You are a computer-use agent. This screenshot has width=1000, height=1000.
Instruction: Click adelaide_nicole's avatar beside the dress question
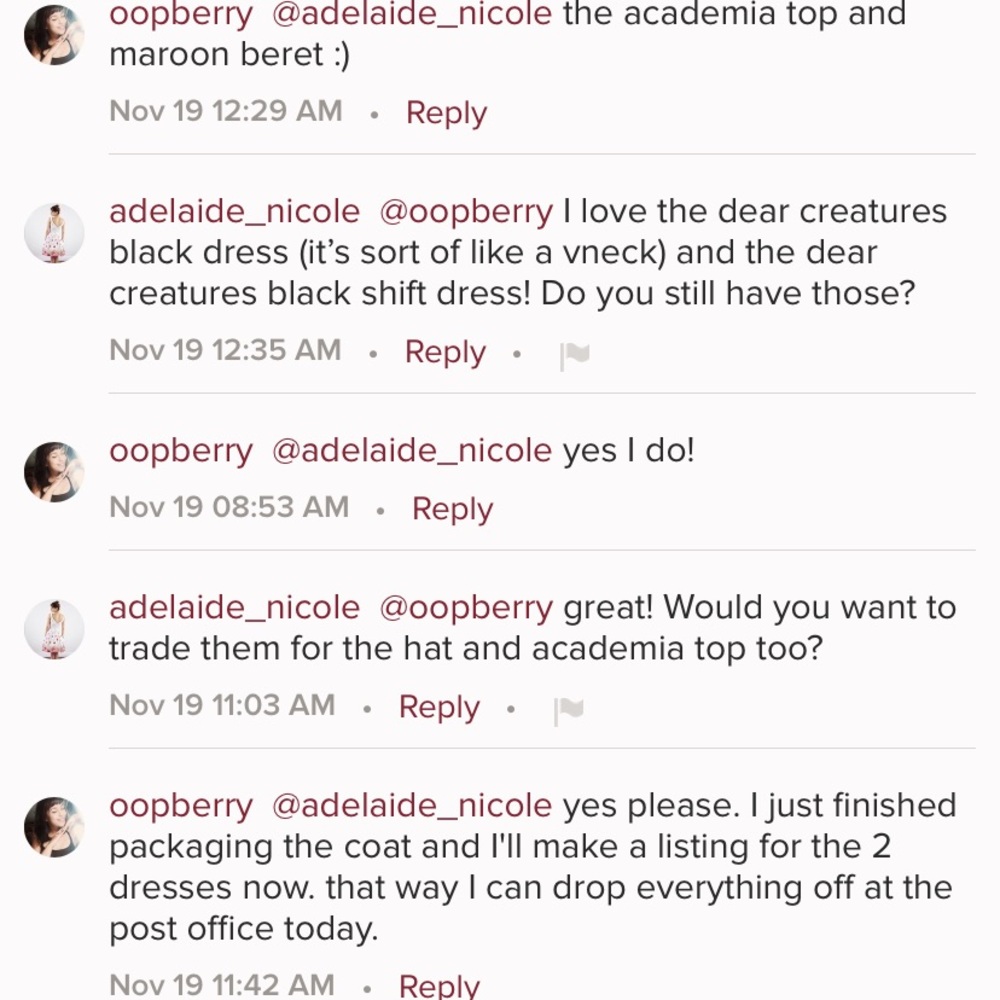click(54, 232)
